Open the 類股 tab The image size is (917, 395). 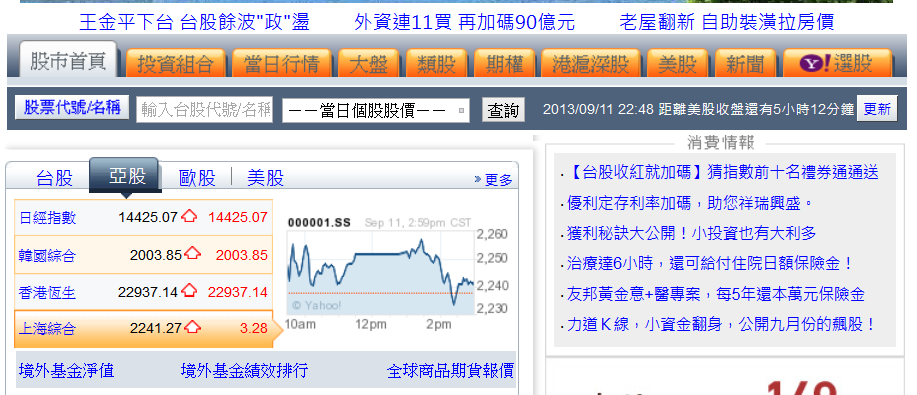tap(436, 63)
